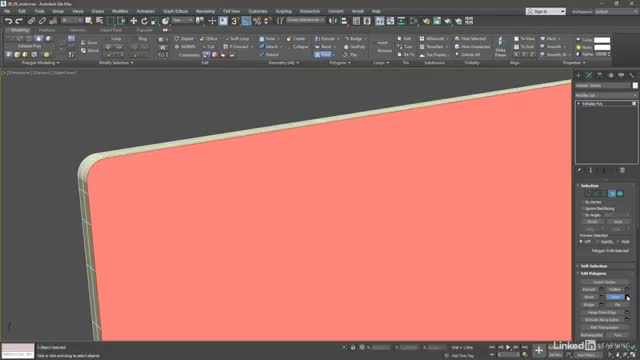Open the Modifiers menu
Screen dimensions: 640x360
pyautogui.click(x=120, y=11)
